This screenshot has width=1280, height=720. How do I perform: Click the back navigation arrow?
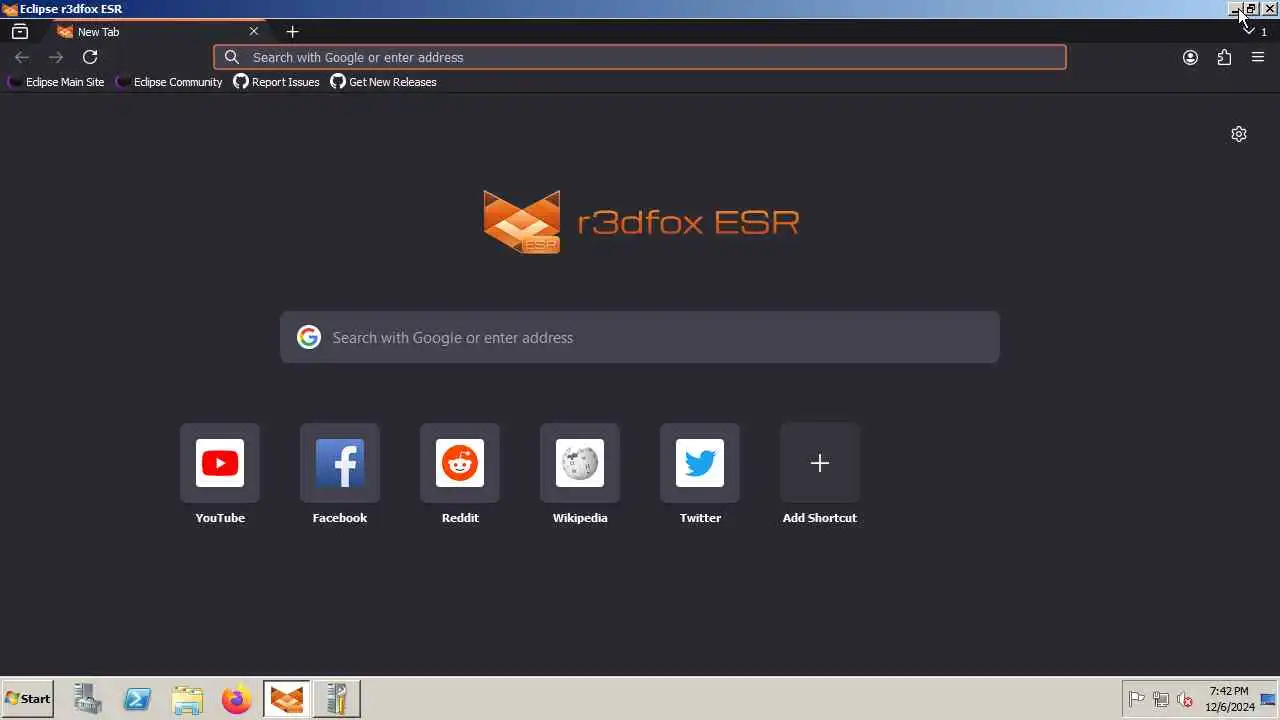(22, 57)
